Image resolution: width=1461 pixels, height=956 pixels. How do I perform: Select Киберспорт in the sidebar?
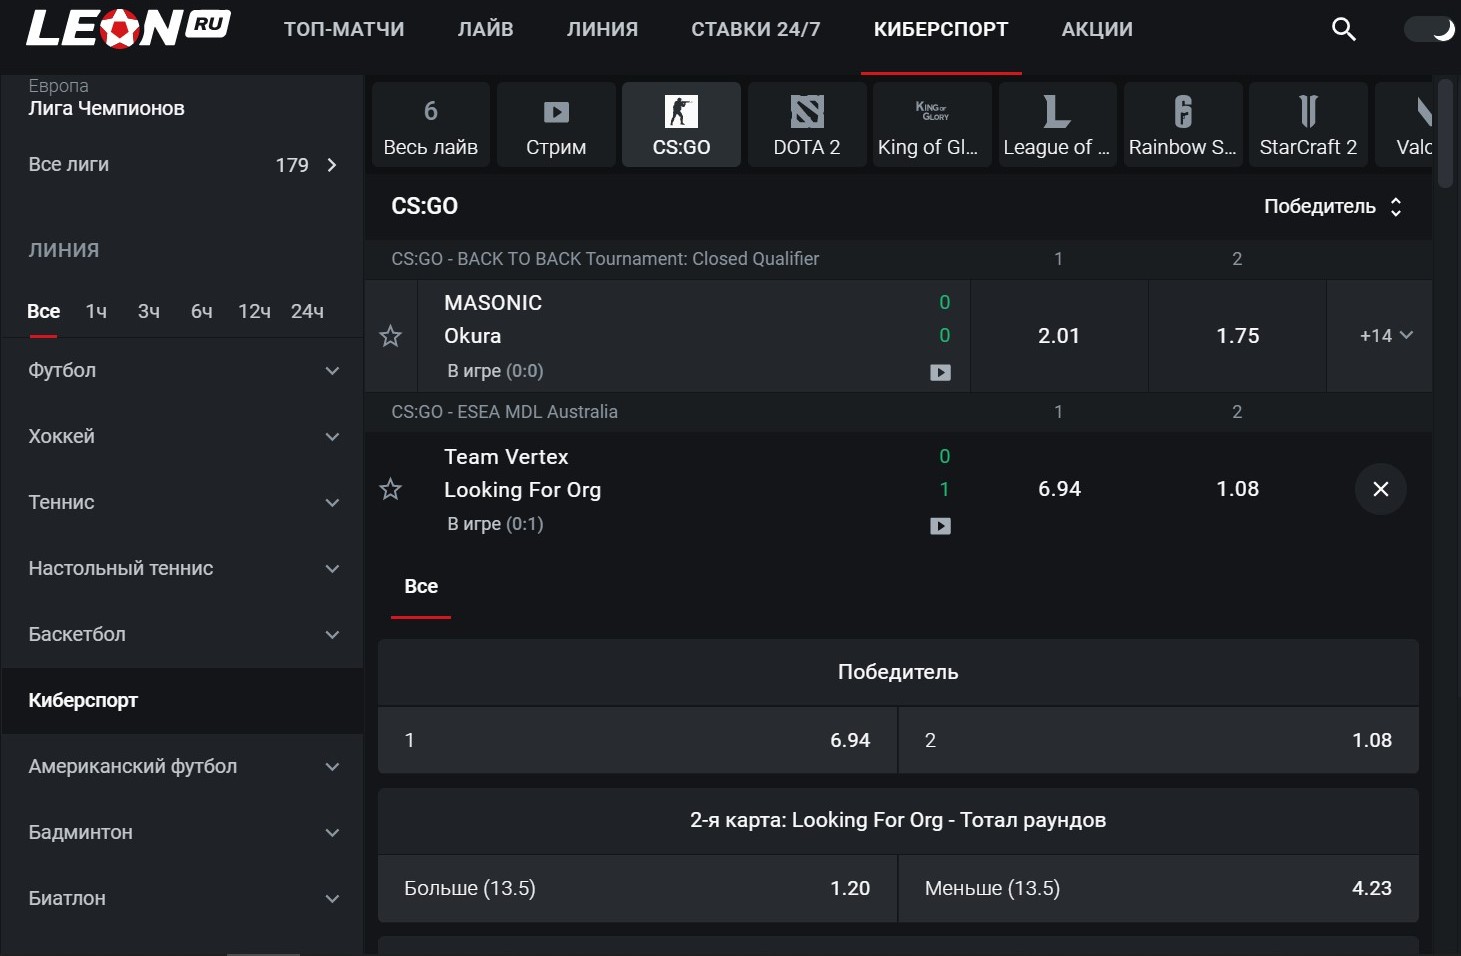coord(182,701)
